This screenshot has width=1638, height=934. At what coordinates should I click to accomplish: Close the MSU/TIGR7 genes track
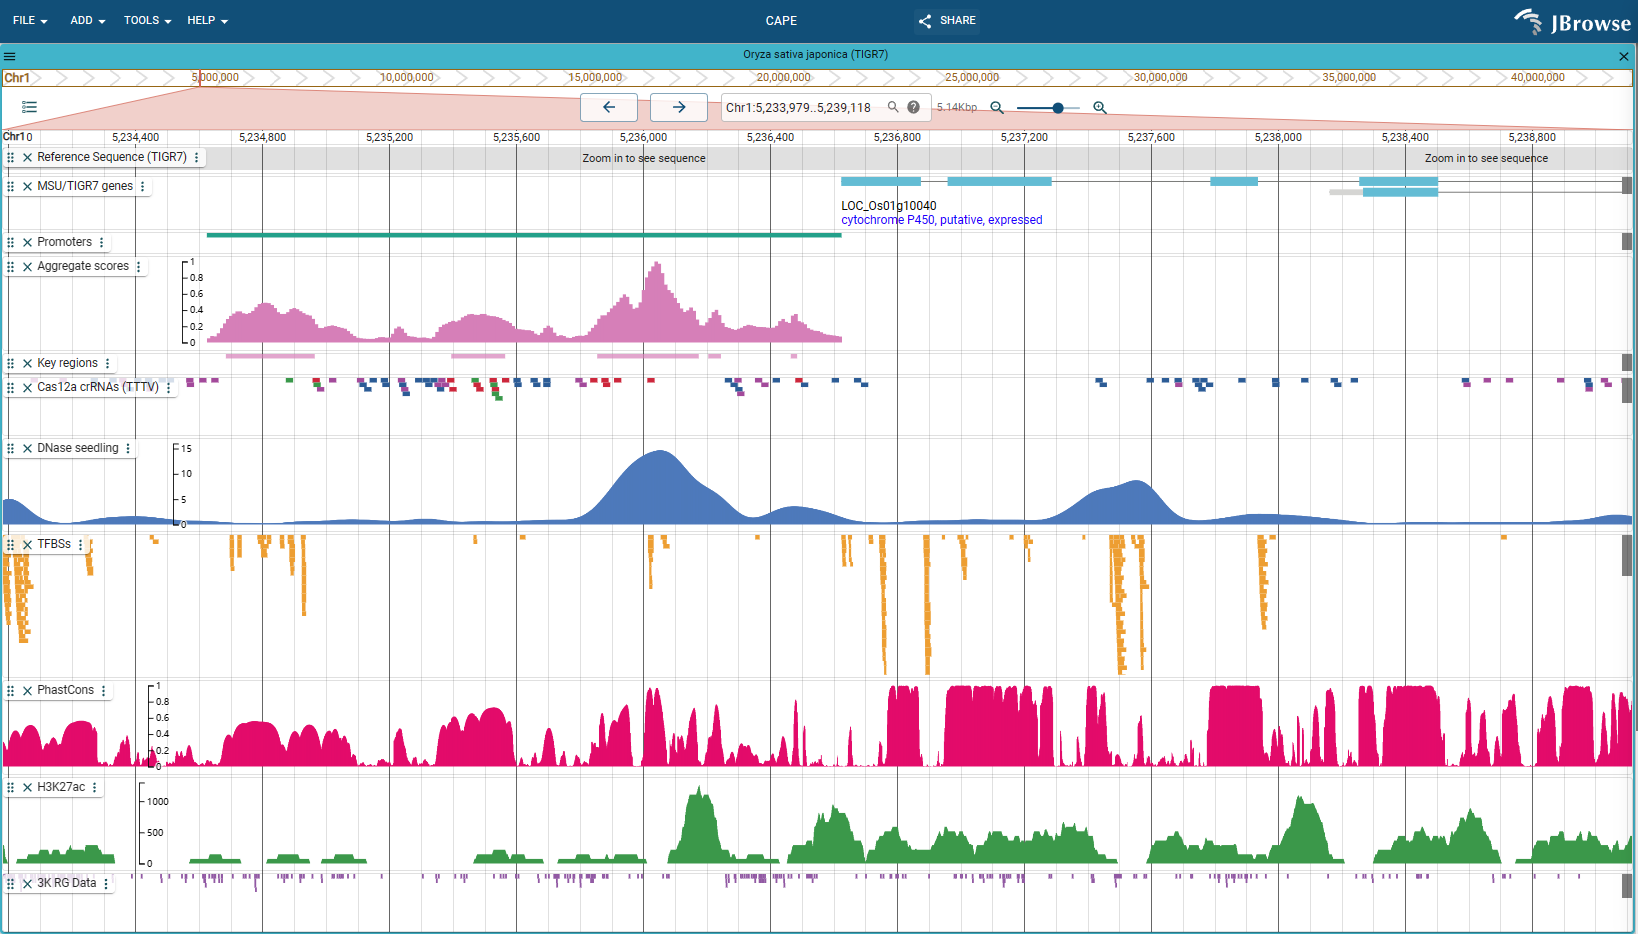point(27,187)
